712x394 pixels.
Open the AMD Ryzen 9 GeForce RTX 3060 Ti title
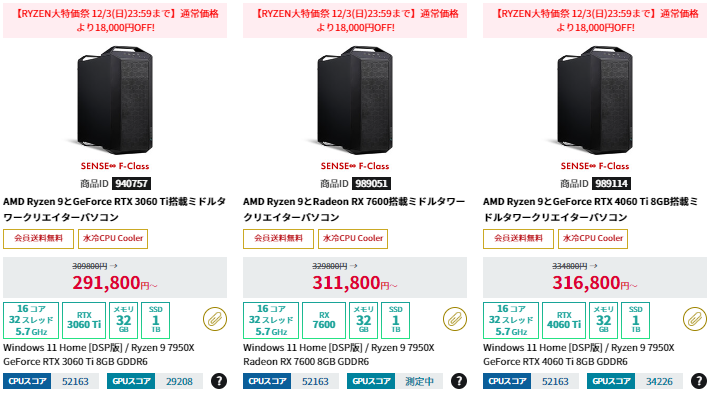tap(114, 209)
